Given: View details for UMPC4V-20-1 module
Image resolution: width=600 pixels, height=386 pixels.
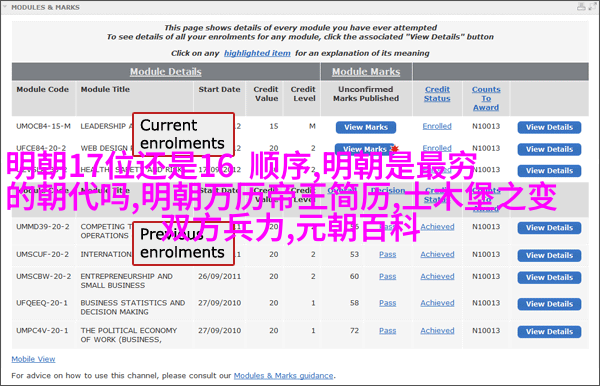Looking at the screenshot, I should tap(549, 331).
